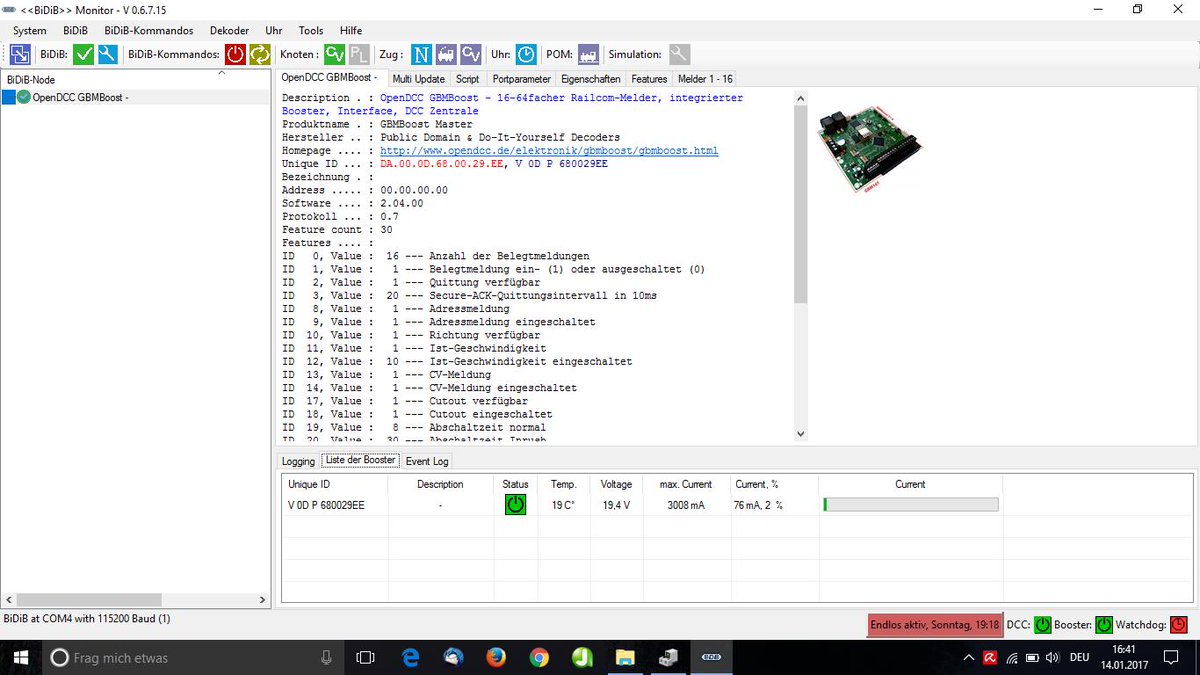The width and height of the screenshot is (1200, 675).
Task: Open Google Chrome from the taskbar
Action: point(539,657)
